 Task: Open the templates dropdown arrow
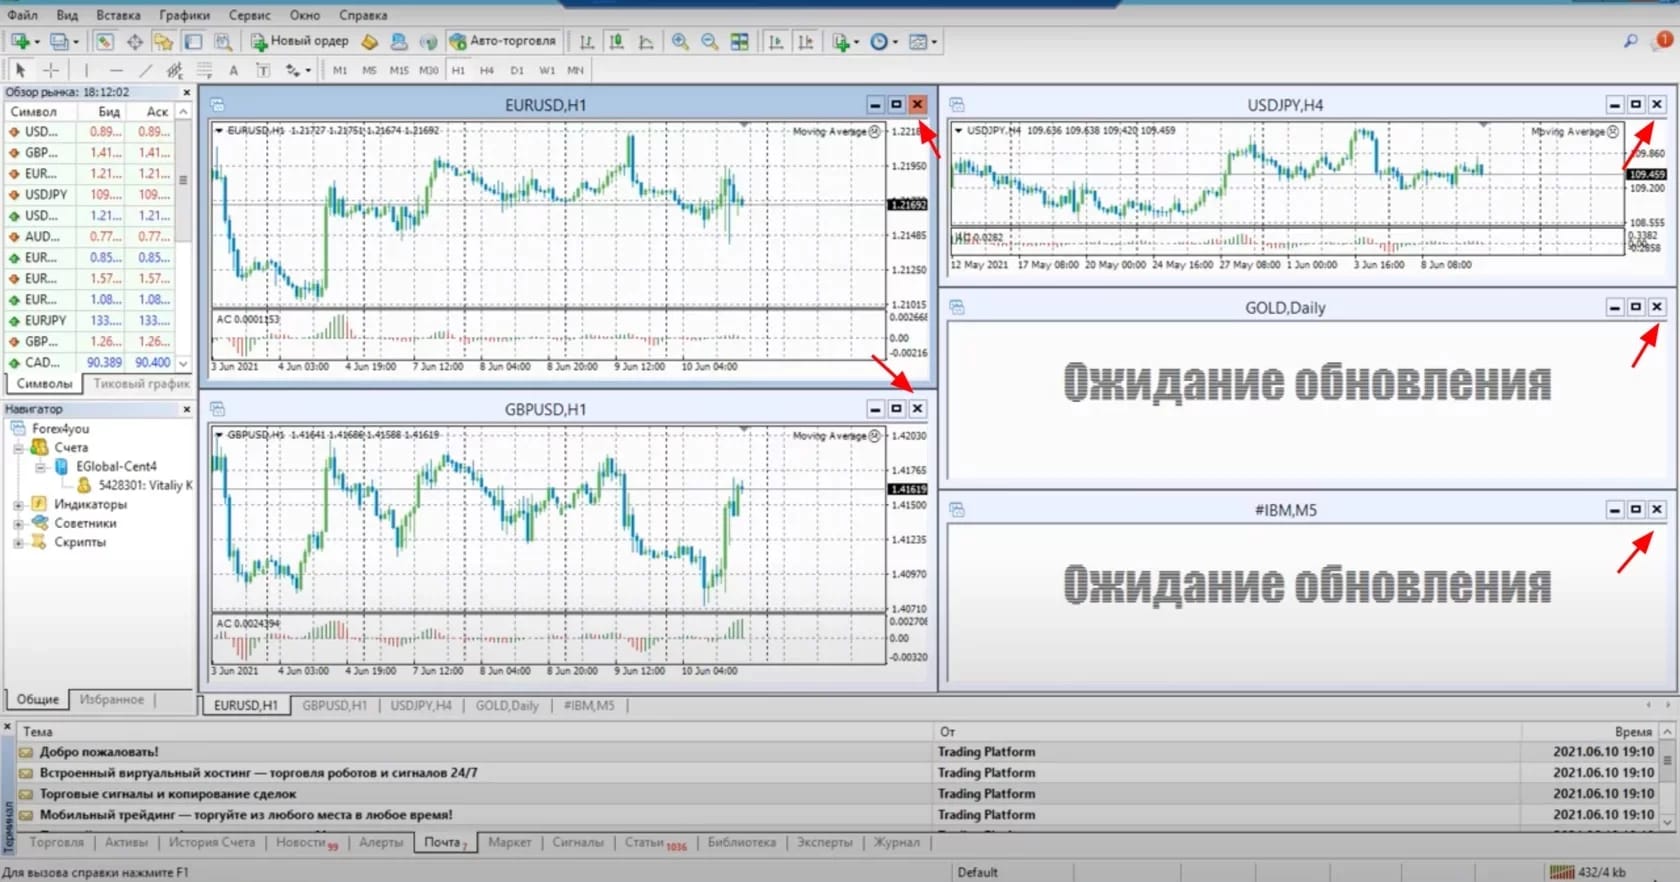[934, 42]
